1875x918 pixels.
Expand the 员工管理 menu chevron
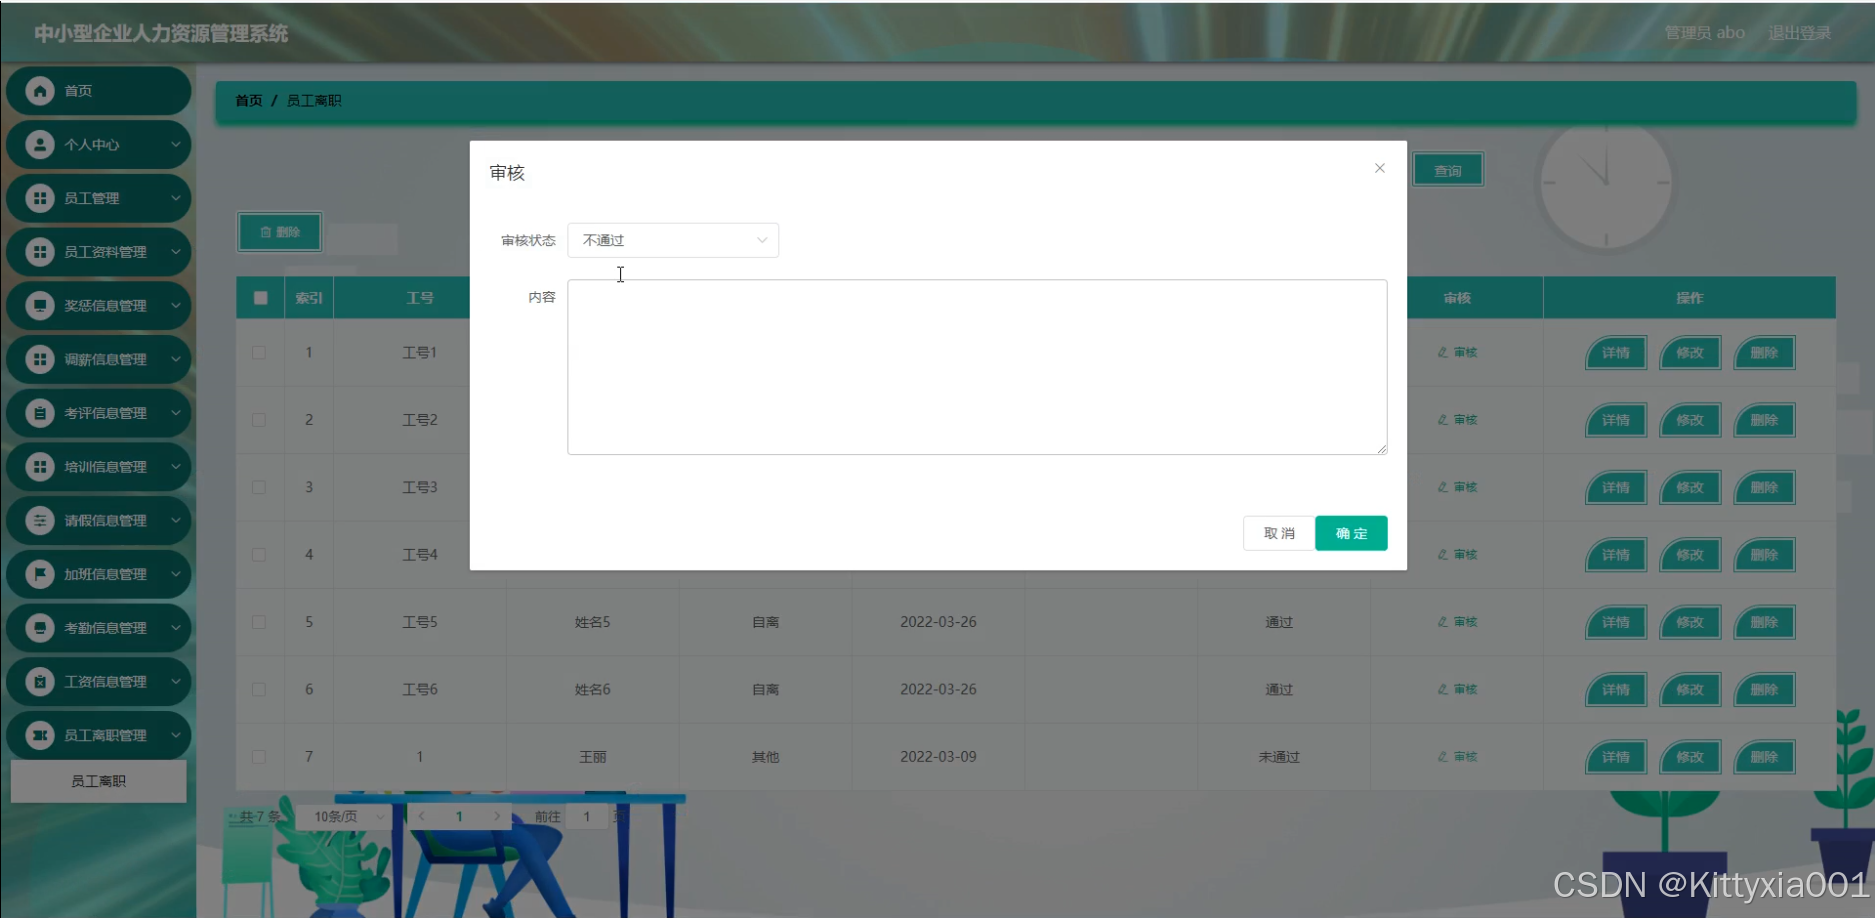[176, 198]
